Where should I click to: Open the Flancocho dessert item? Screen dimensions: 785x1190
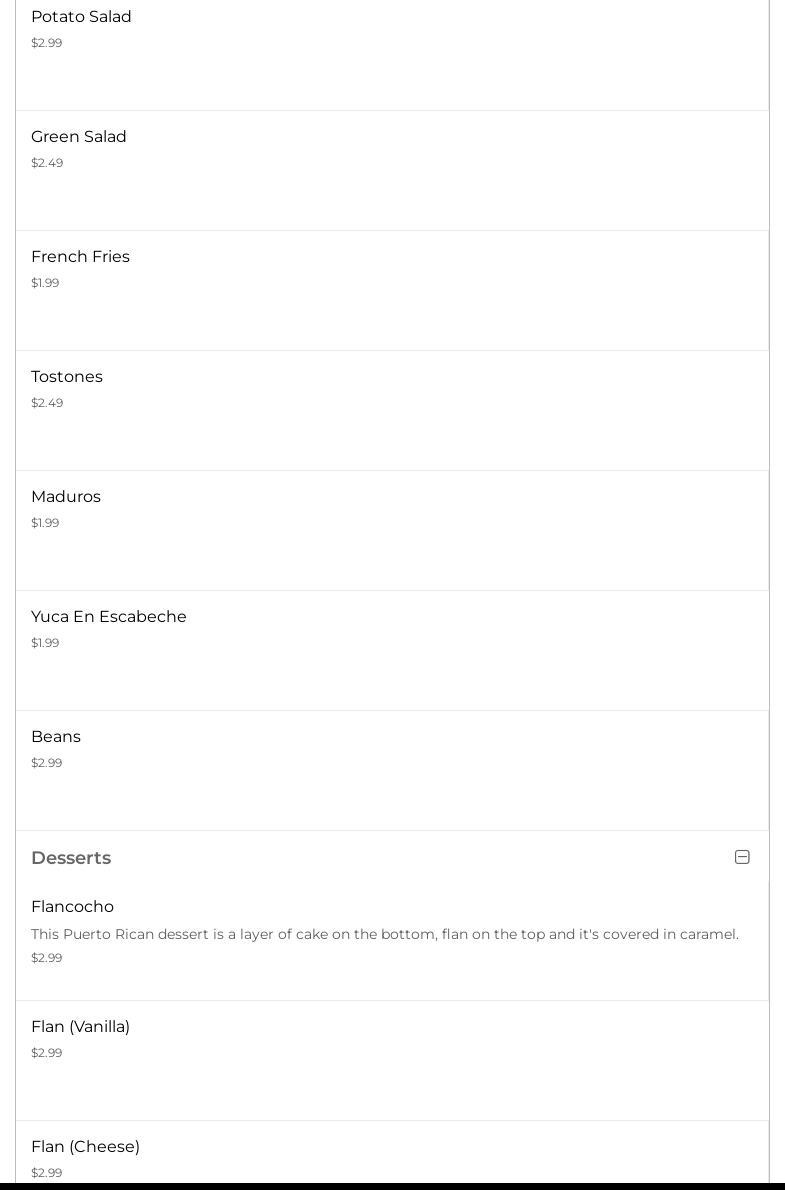(x=72, y=907)
